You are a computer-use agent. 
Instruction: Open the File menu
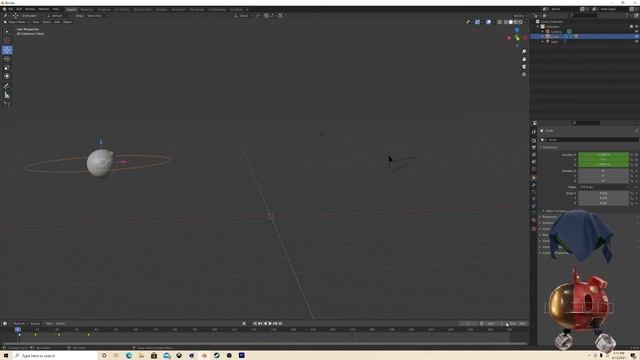[11, 9]
